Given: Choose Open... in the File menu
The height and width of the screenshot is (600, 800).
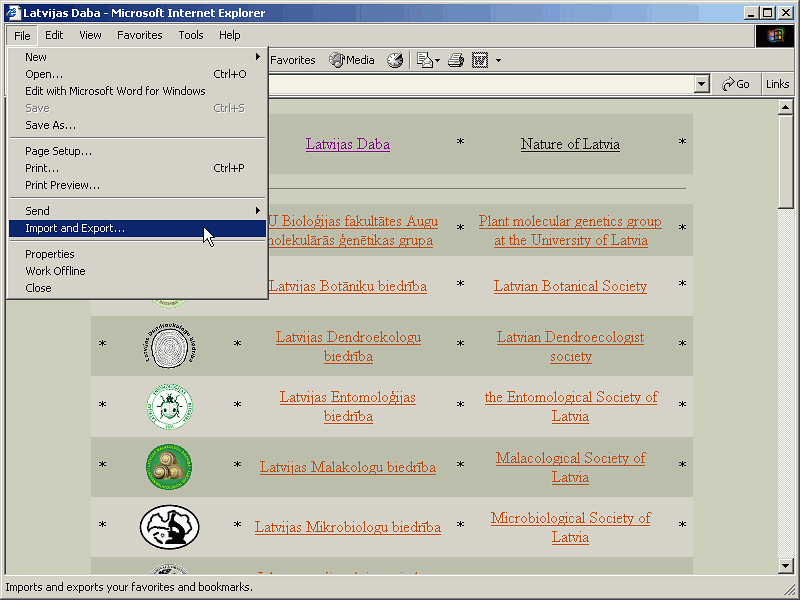Looking at the screenshot, I should tap(137, 74).
